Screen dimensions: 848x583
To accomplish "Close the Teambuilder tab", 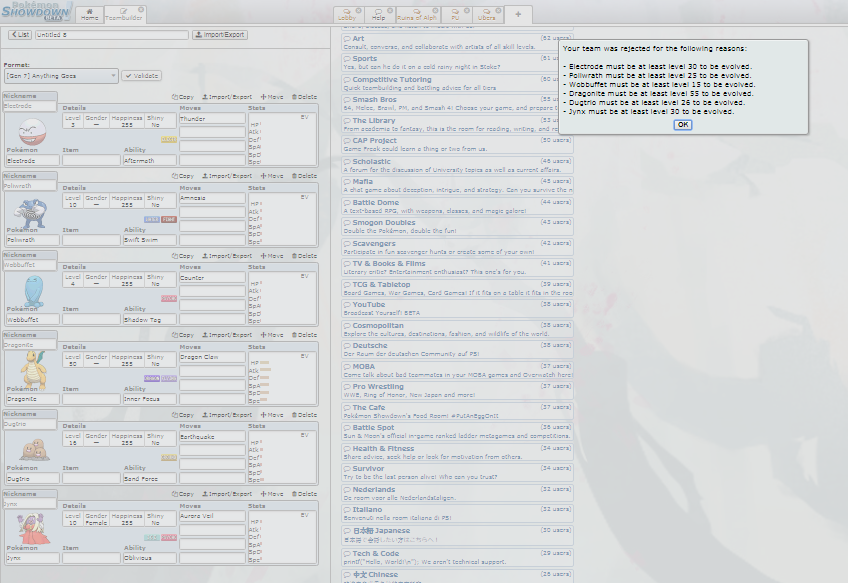I will click(141, 10).
